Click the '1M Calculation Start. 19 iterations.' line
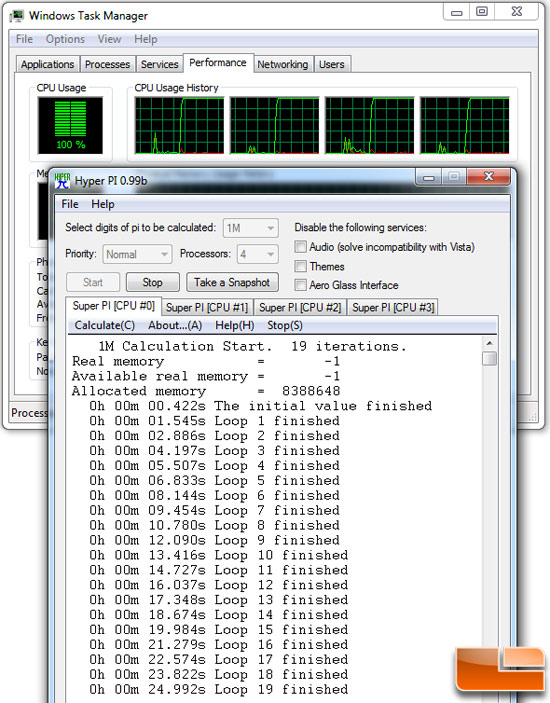This screenshot has height=703, width=550. pyautogui.click(x=252, y=347)
